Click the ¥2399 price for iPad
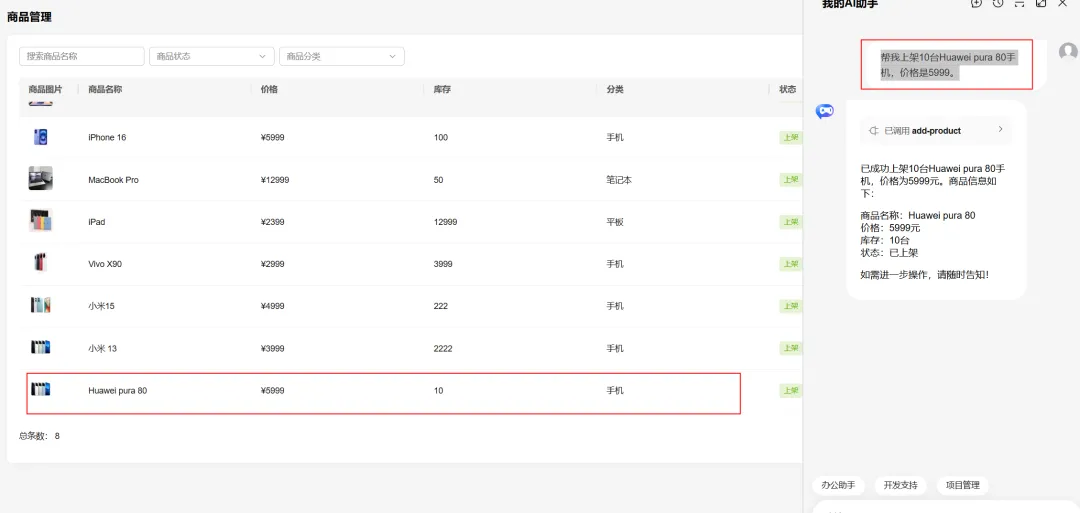The height and width of the screenshot is (513, 1080). [272, 222]
